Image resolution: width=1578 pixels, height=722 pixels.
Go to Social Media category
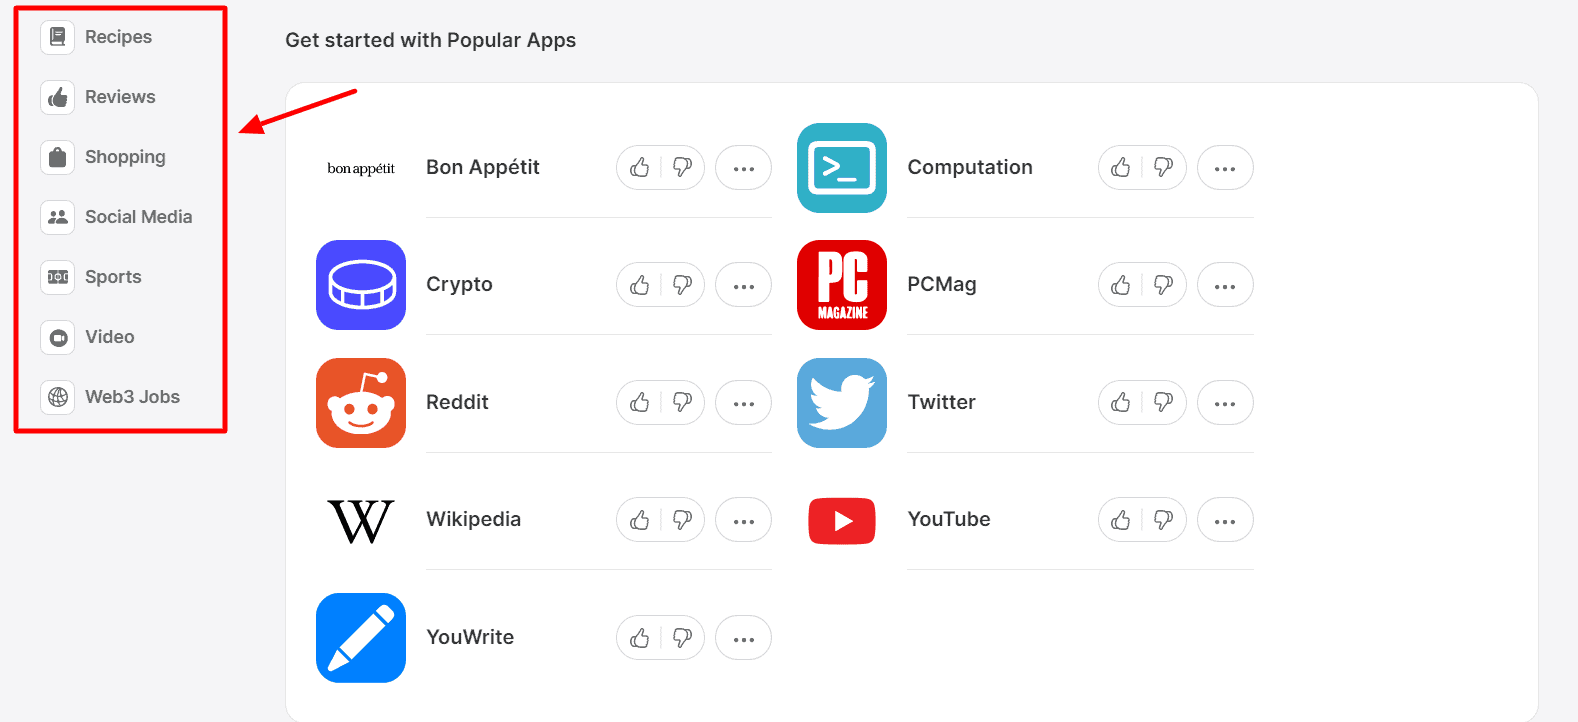tap(138, 217)
